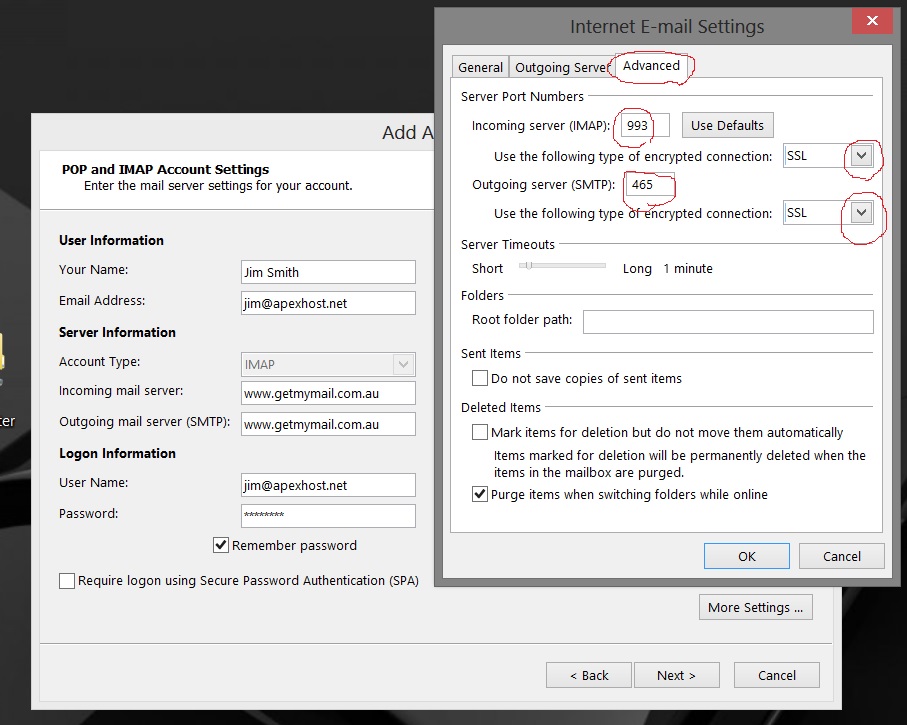This screenshot has width=907, height=725.
Task: Enable Require logon using Secure Password Authentication
Action: point(67,581)
